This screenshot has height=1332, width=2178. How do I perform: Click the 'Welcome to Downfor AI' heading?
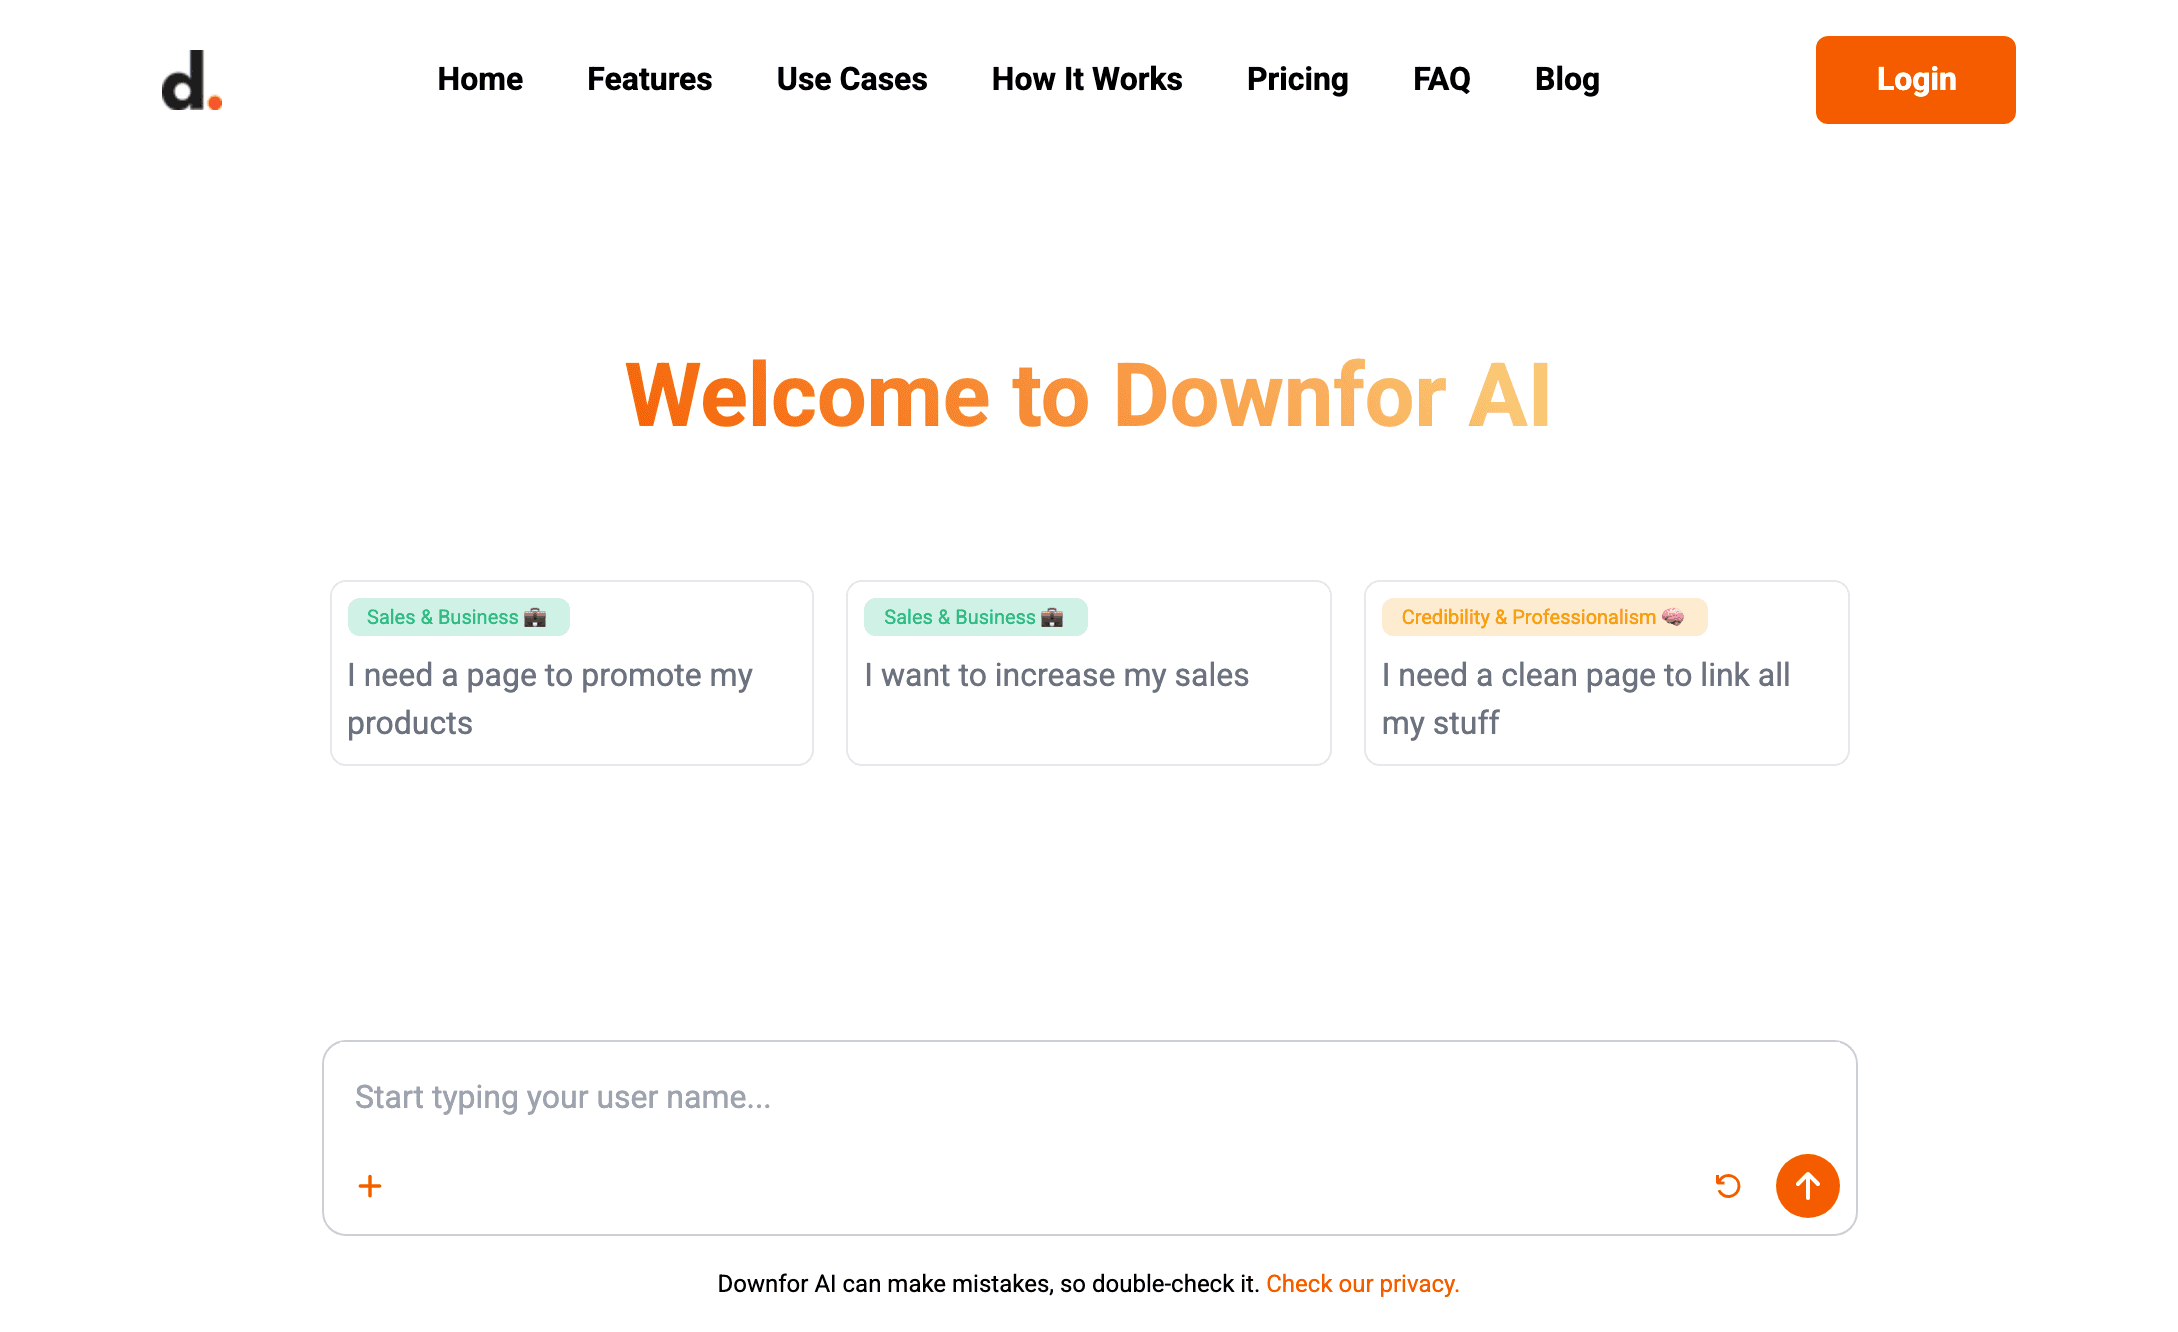(1088, 396)
